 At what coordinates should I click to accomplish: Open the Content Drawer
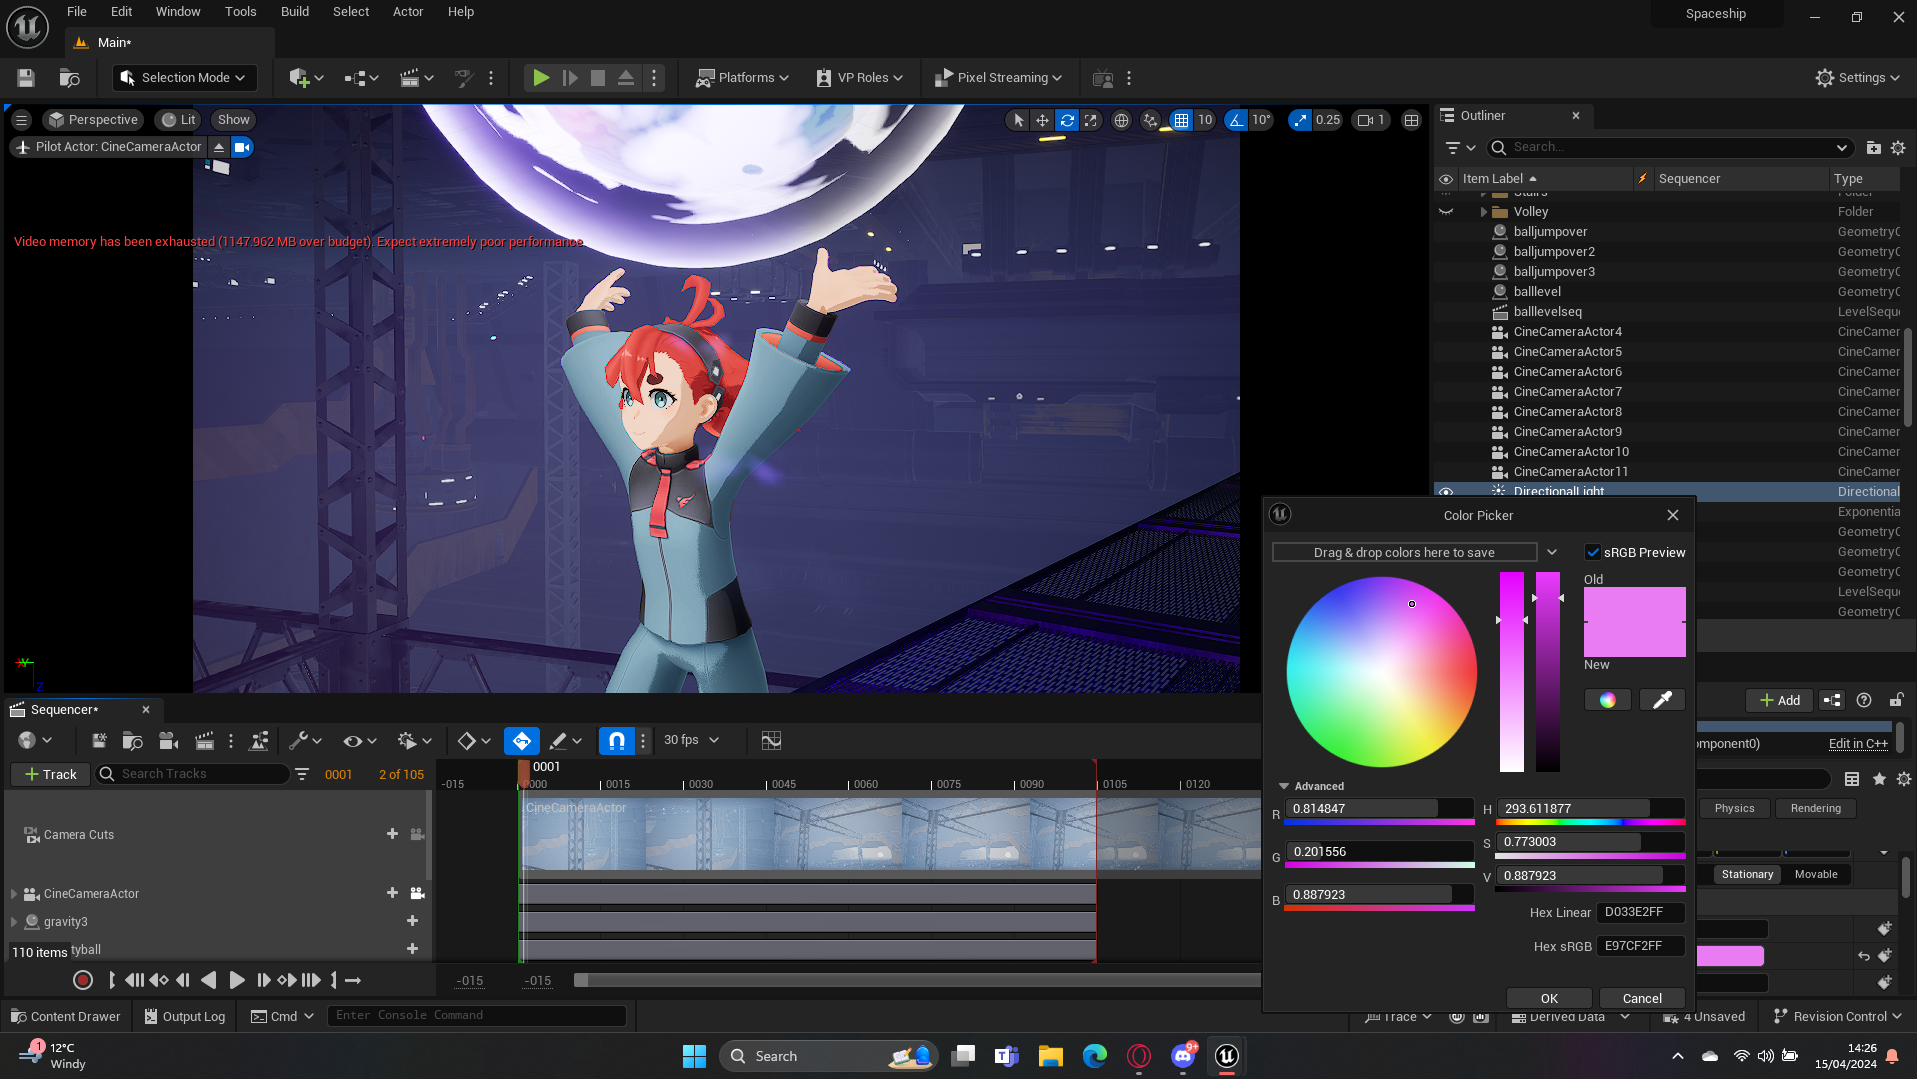pos(66,1016)
